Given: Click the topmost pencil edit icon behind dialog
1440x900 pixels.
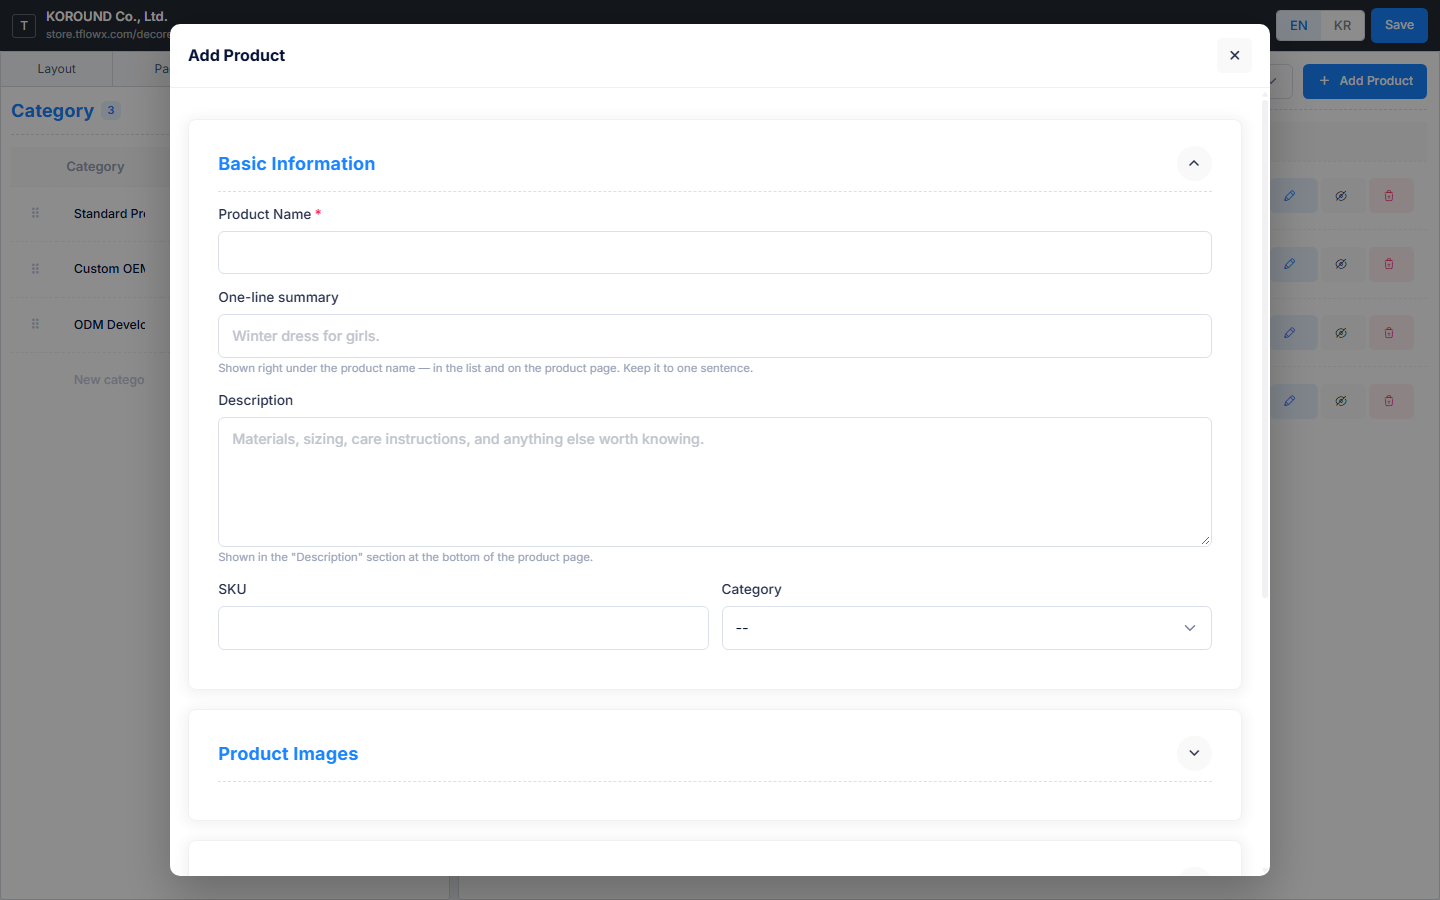Looking at the screenshot, I should click(x=1290, y=196).
